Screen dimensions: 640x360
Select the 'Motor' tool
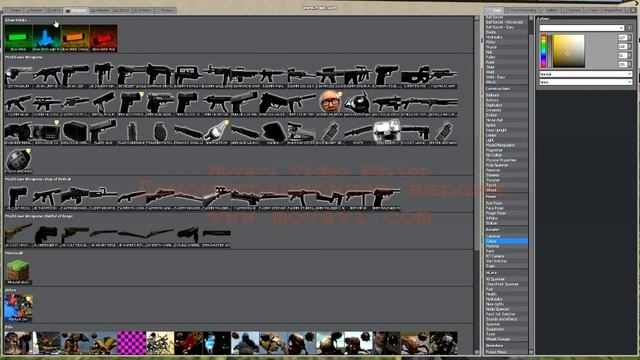[x=506, y=42]
